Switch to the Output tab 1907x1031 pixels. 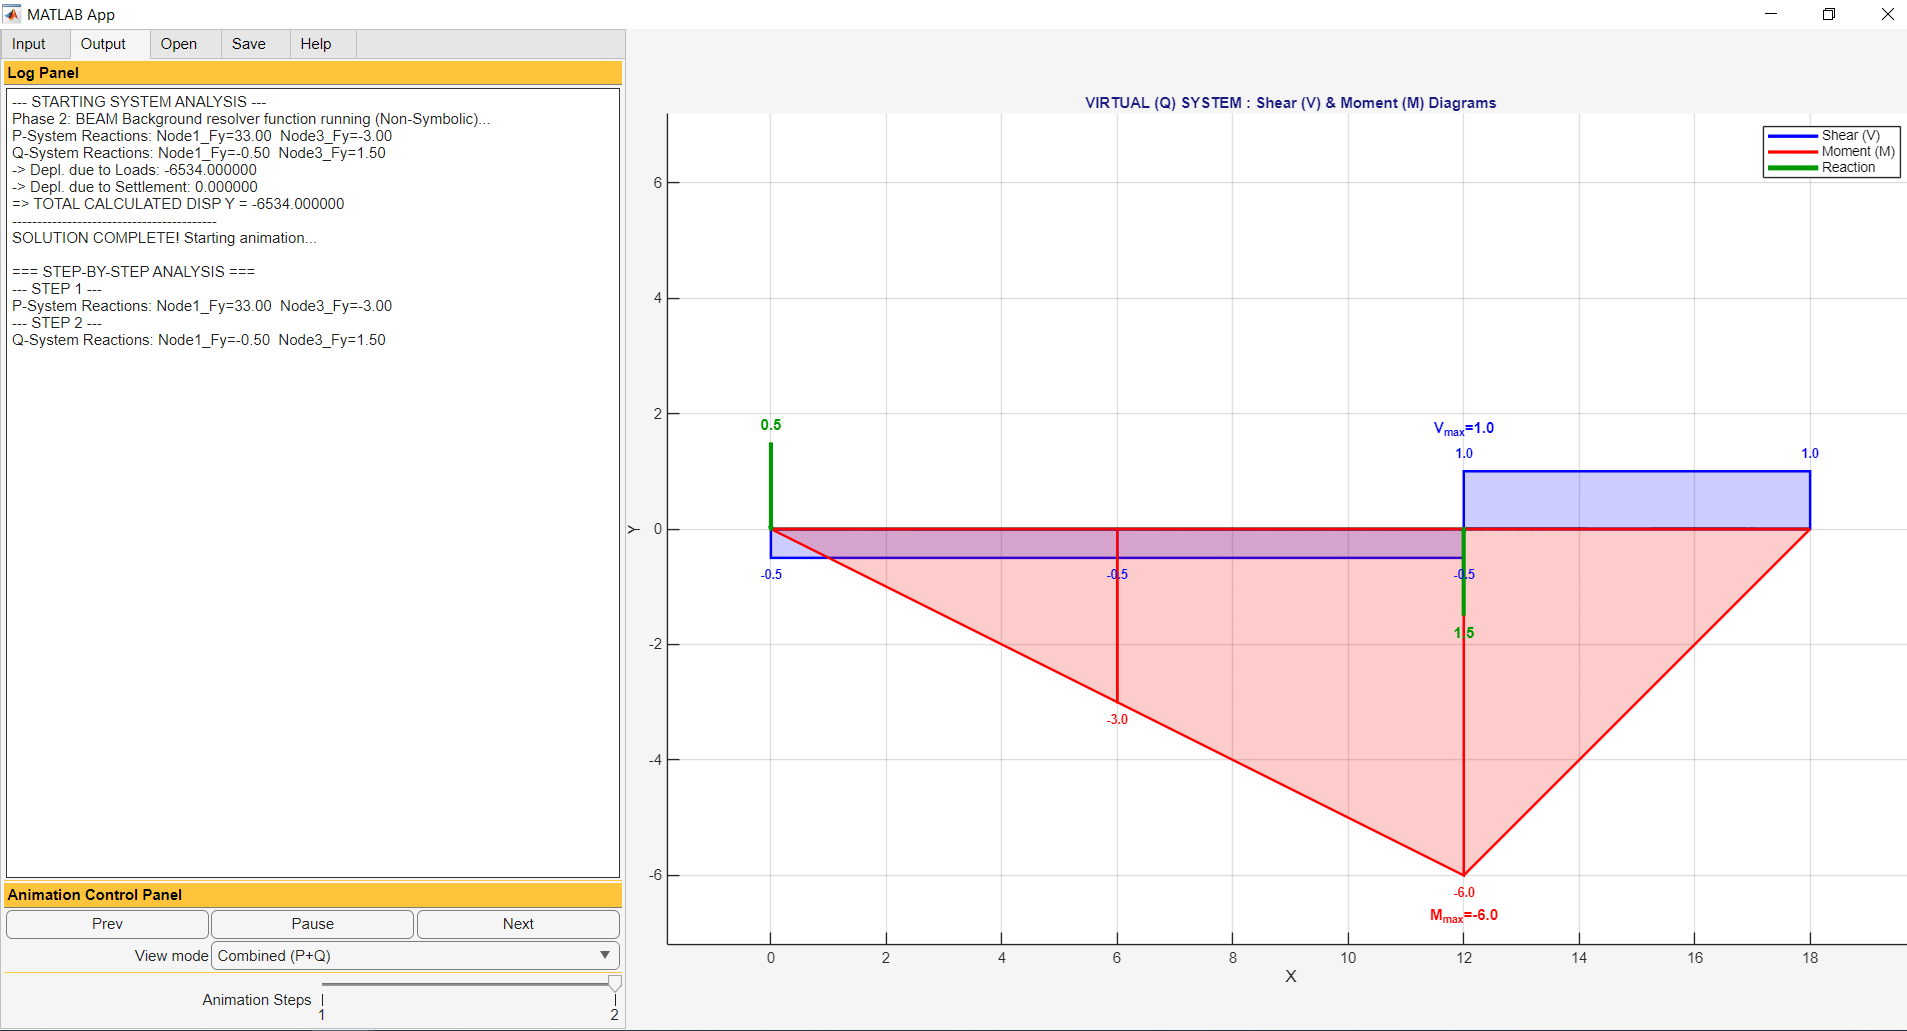pos(103,44)
